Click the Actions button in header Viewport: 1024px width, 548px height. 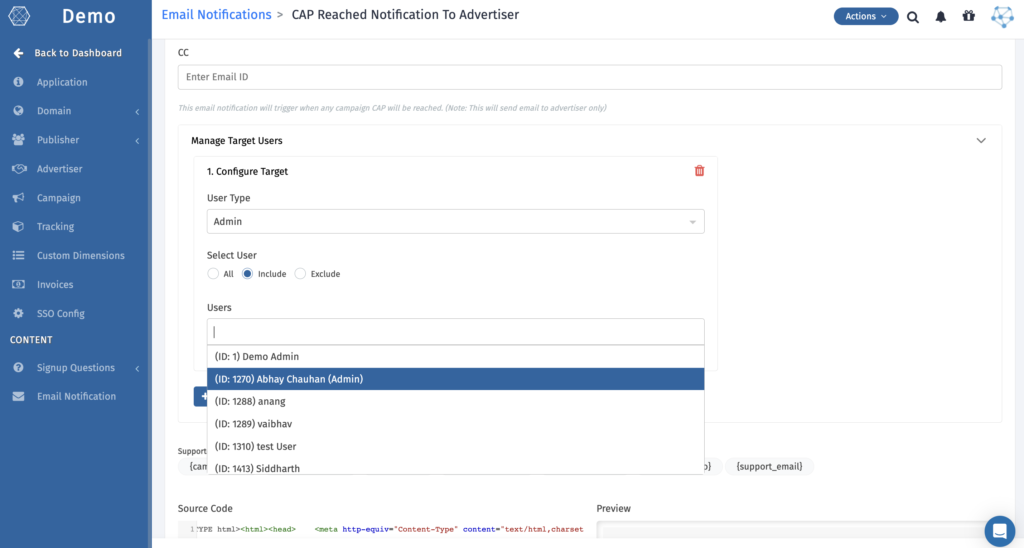click(x=865, y=17)
